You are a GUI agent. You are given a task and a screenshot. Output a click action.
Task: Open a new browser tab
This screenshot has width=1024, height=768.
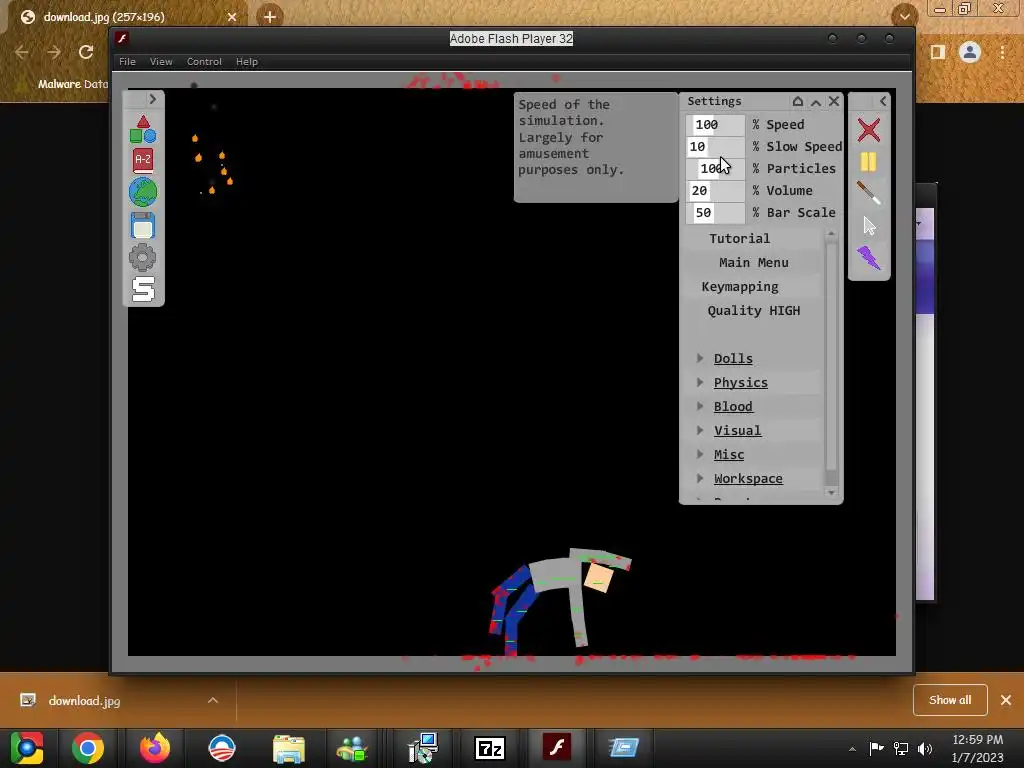pyautogui.click(x=270, y=16)
